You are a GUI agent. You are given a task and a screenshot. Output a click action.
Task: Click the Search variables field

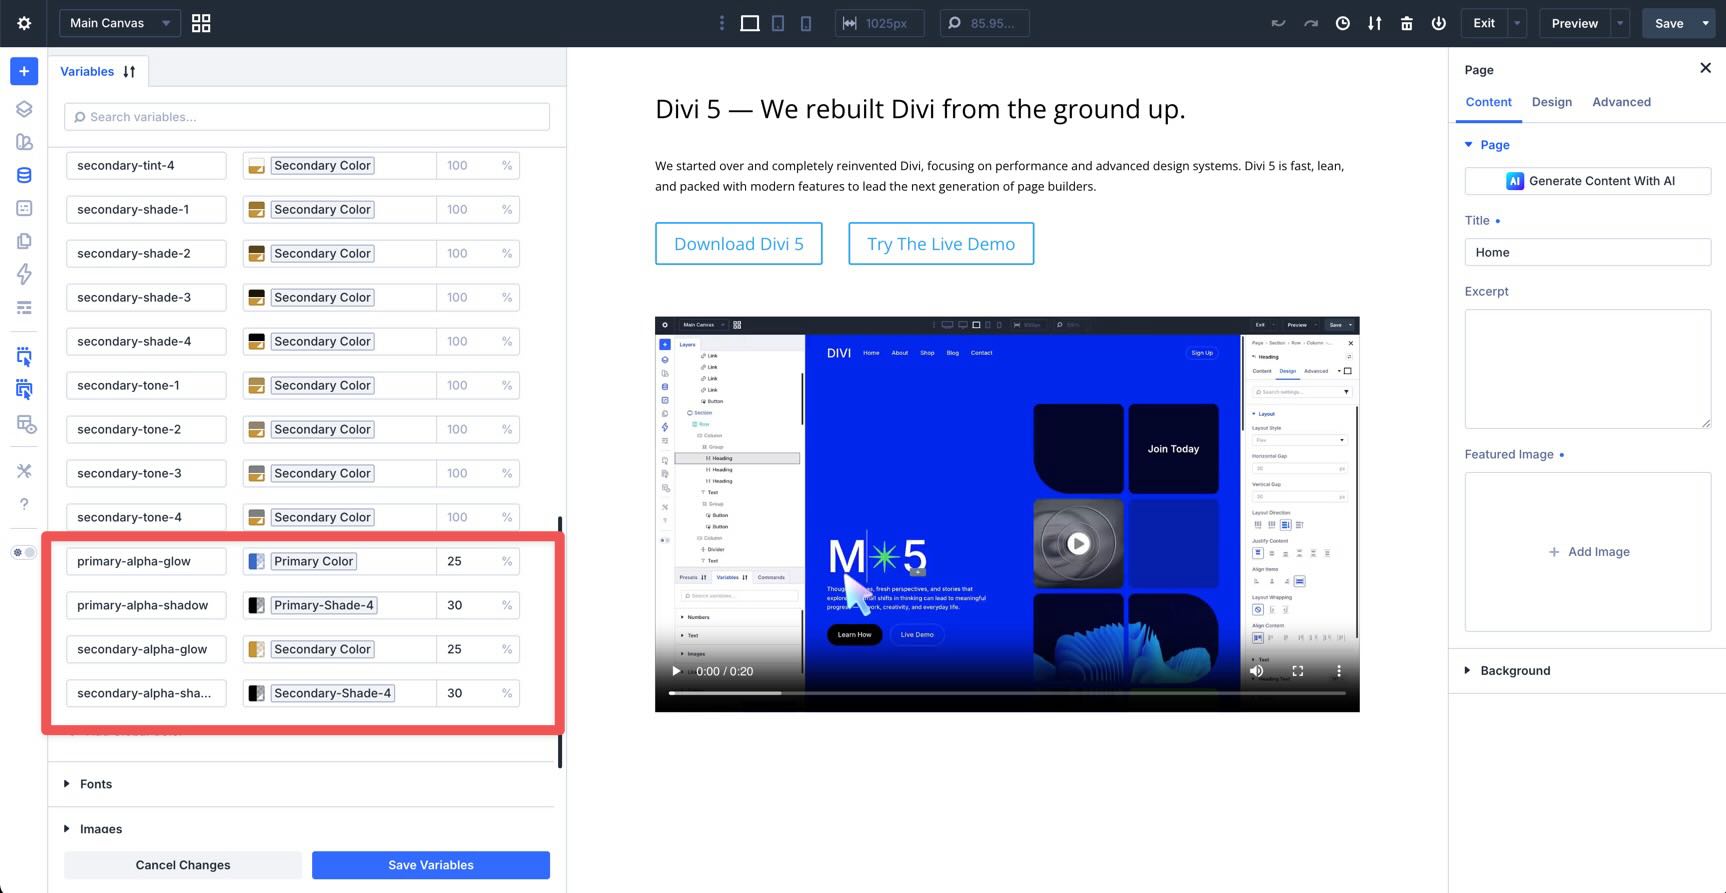(x=307, y=117)
